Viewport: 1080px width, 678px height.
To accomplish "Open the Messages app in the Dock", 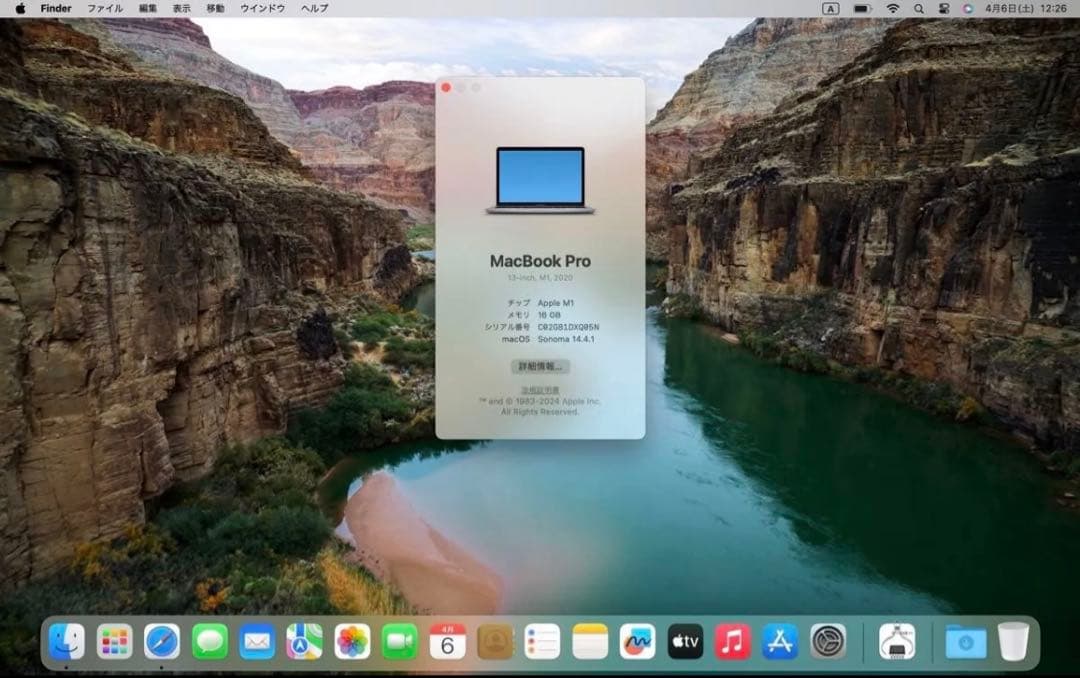I will click(x=209, y=641).
